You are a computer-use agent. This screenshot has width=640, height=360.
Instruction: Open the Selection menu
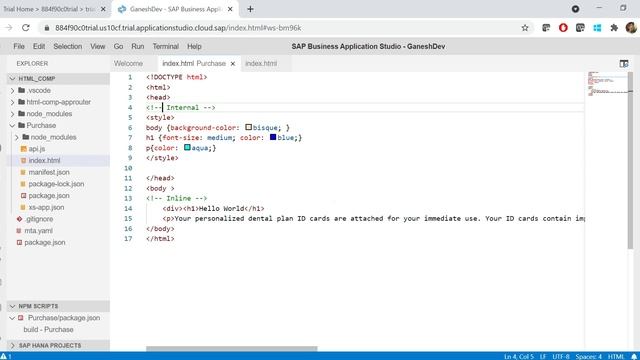click(68, 47)
